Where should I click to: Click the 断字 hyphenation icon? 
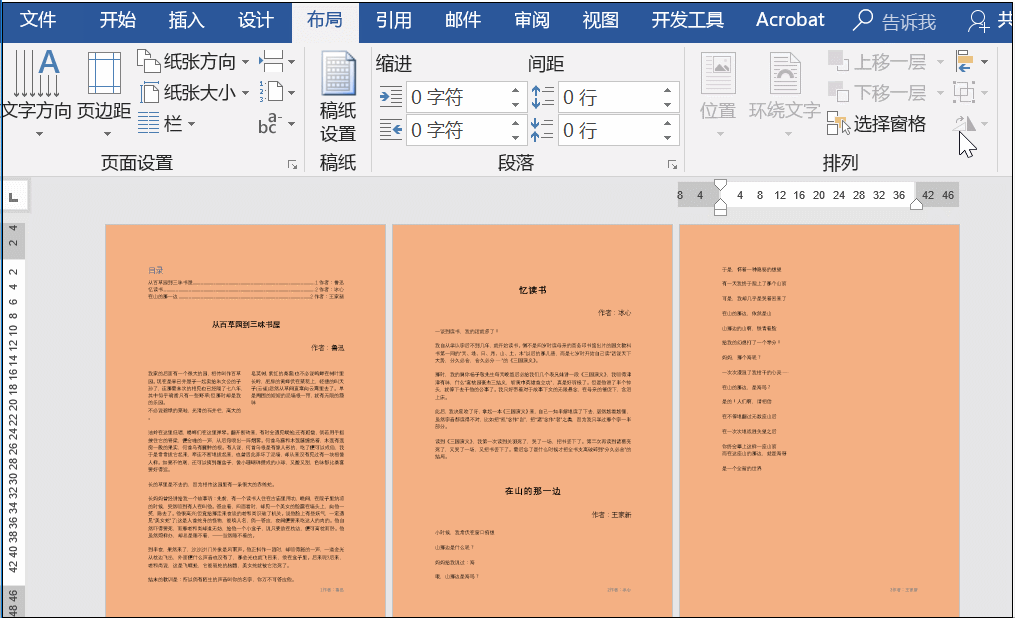coord(271,123)
